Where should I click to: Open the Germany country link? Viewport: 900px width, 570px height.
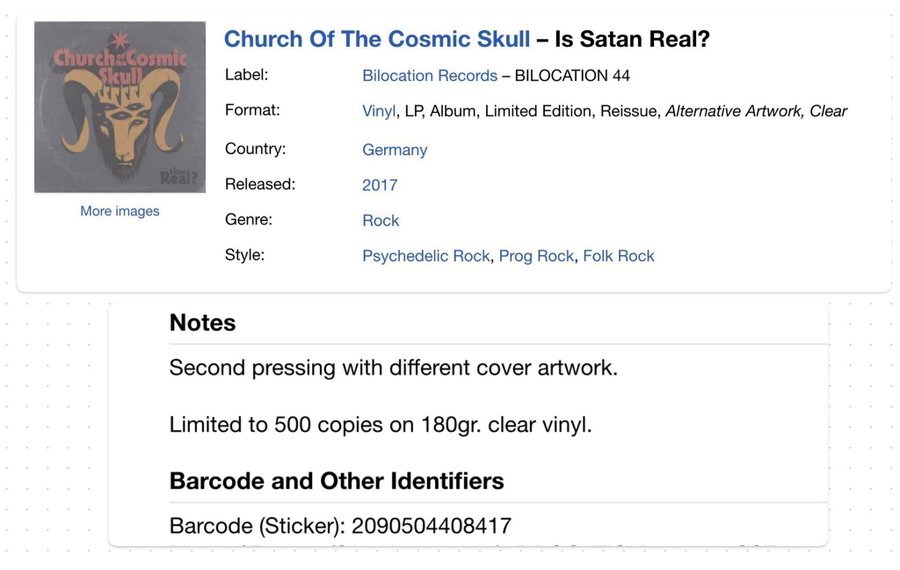click(x=394, y=150)
